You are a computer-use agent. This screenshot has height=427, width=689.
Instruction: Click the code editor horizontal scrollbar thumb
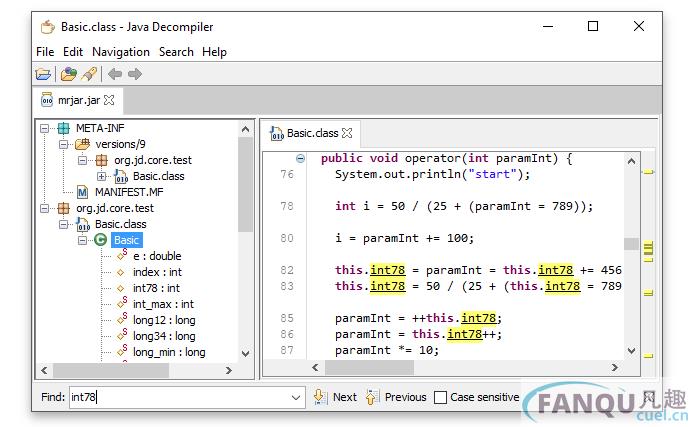pyautogui.click(x=369, y=368)
